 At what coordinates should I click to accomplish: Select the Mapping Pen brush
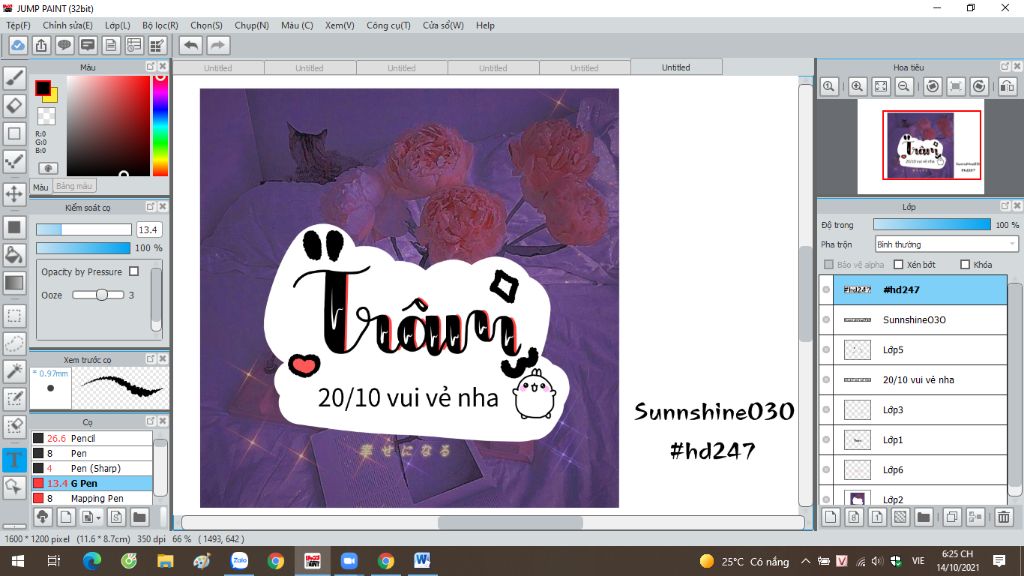(x=91, y=498)
